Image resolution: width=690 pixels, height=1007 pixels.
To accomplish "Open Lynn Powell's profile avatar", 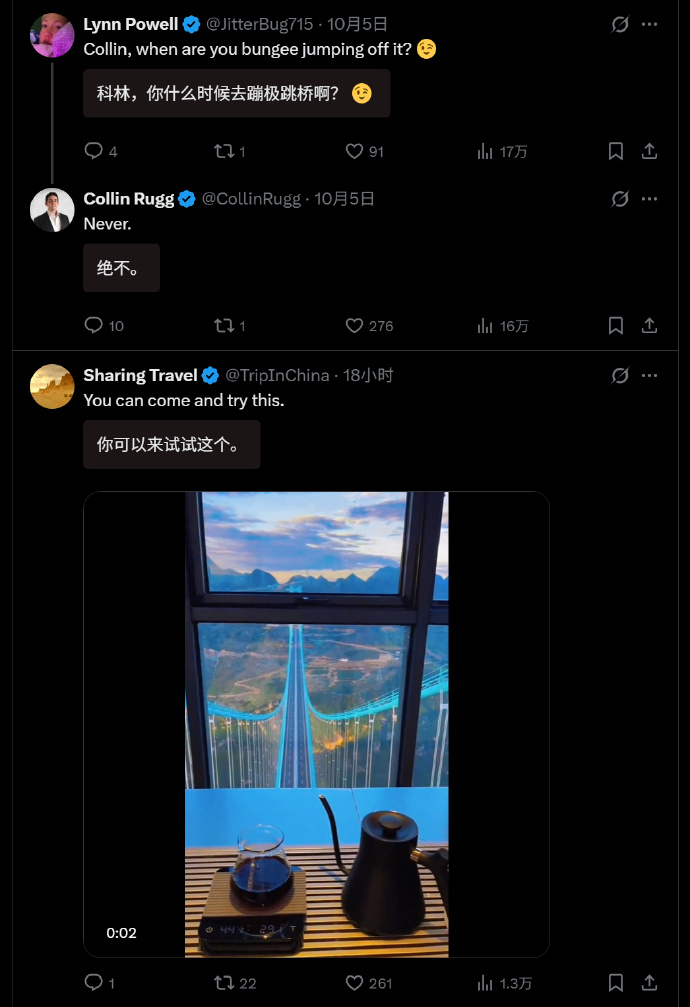I will pos(52,35).
